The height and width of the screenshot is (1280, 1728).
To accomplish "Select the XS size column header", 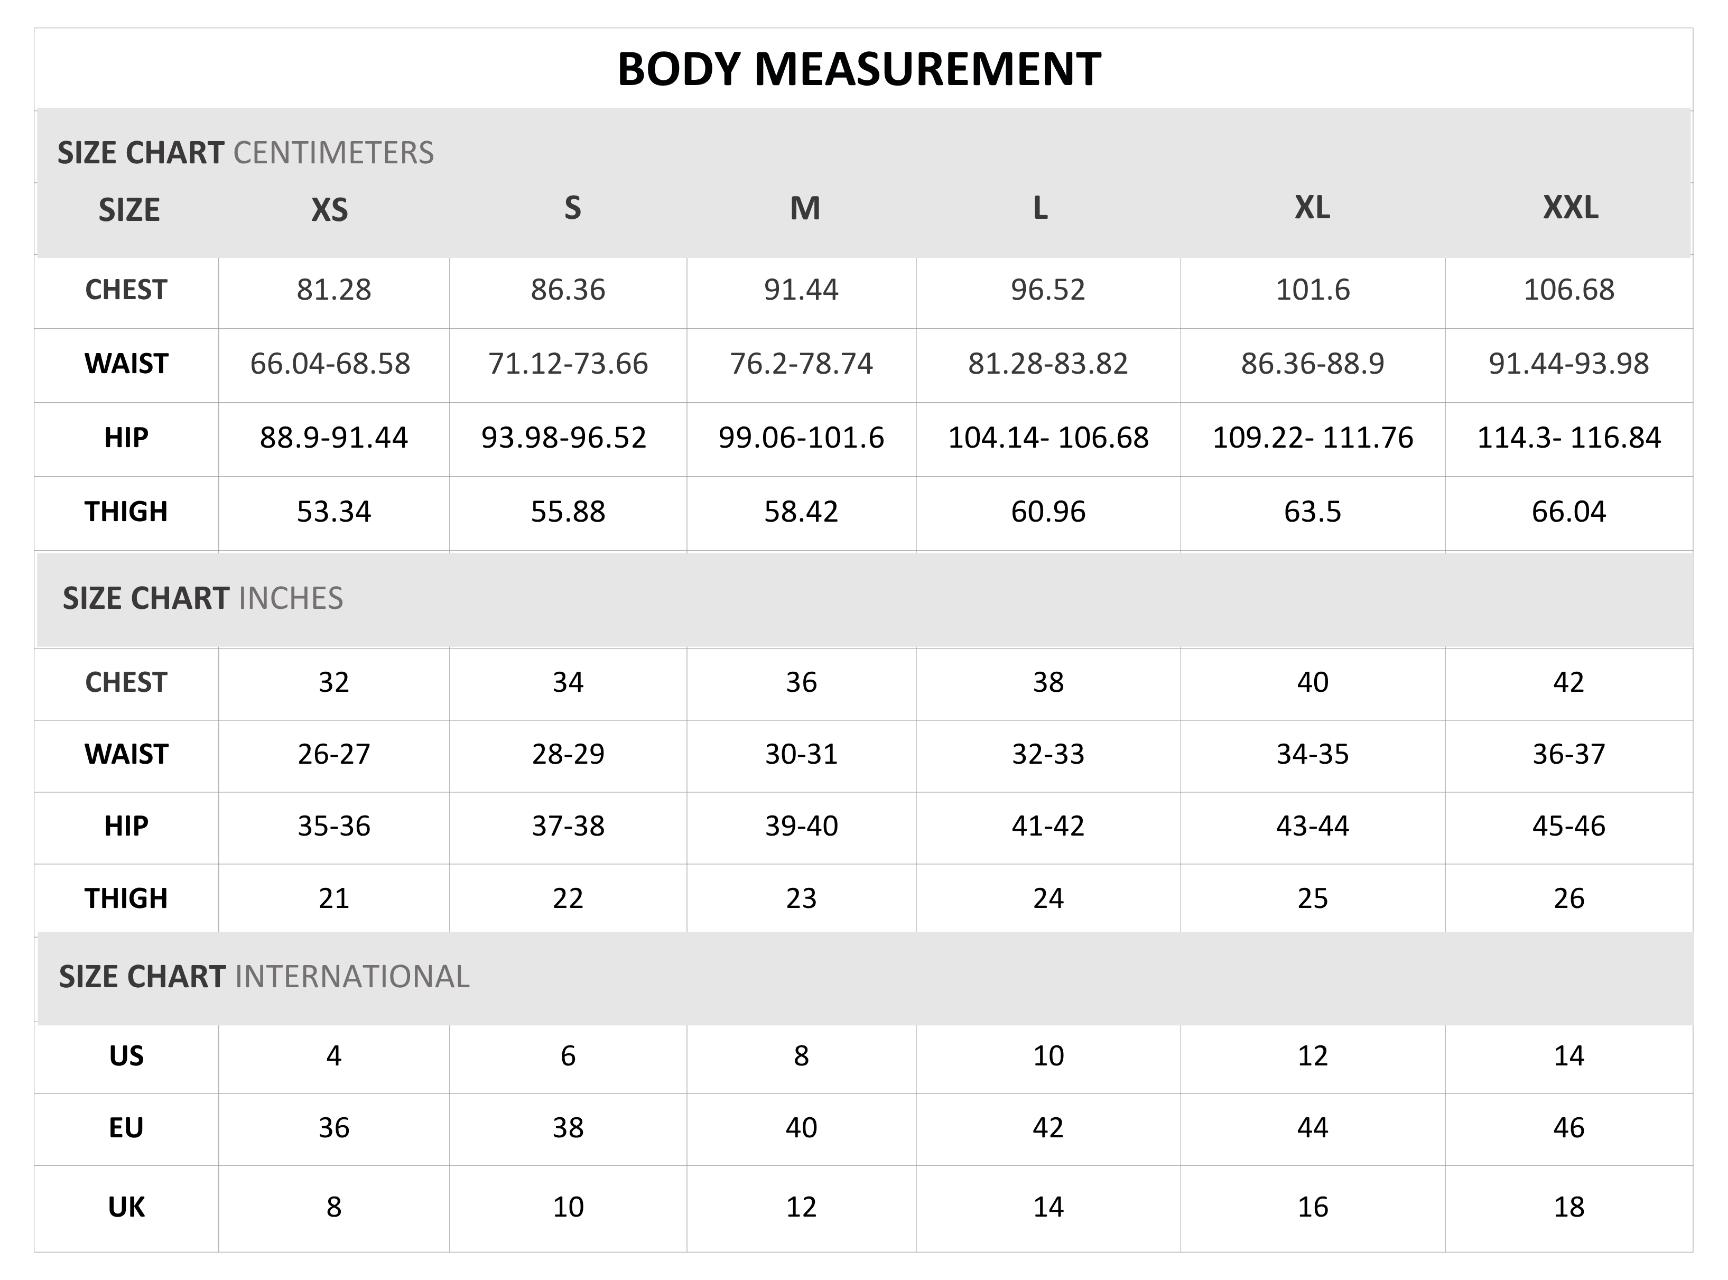I will point(329,209).
